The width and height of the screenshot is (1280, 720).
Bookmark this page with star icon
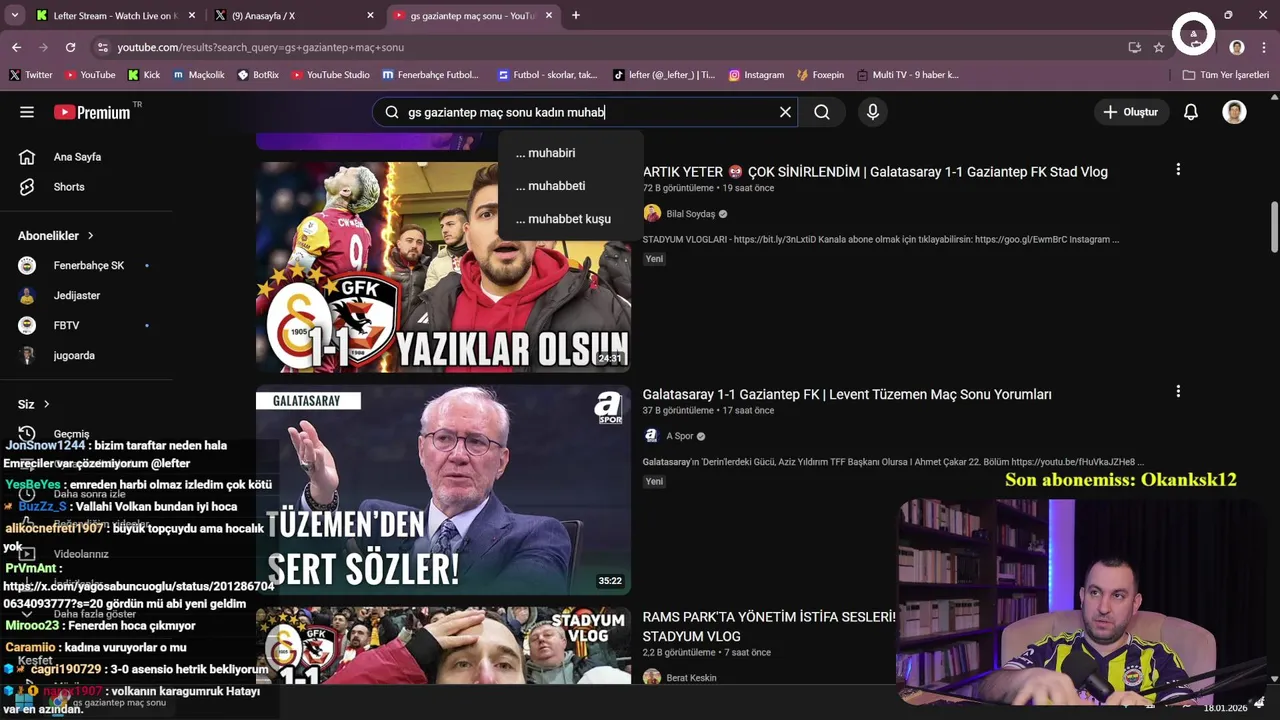click(1159, 47)
